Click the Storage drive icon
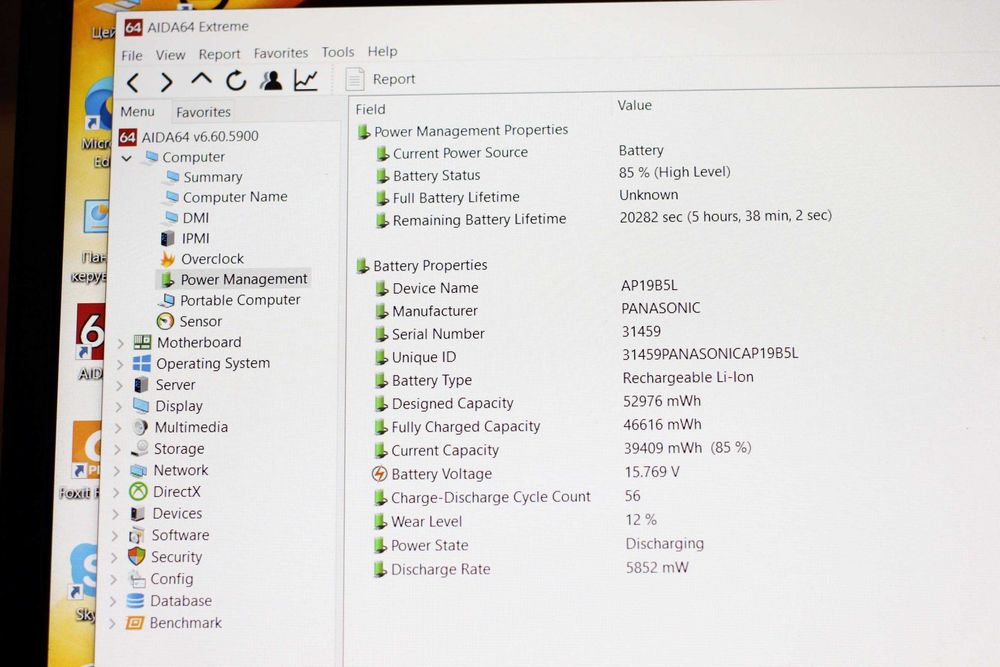 click(x=139, y=449)
